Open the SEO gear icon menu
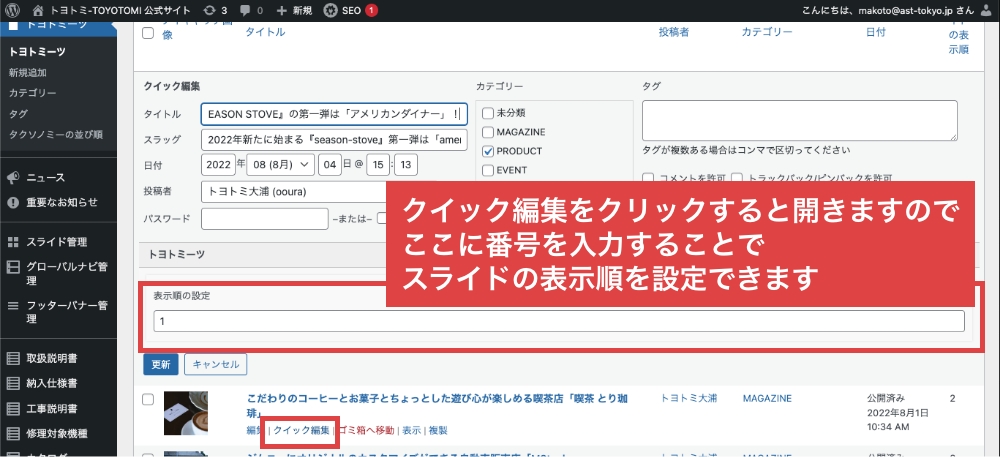Image resolution: width=1000 pixels, height=457 pixels. (x=330, y=10)
